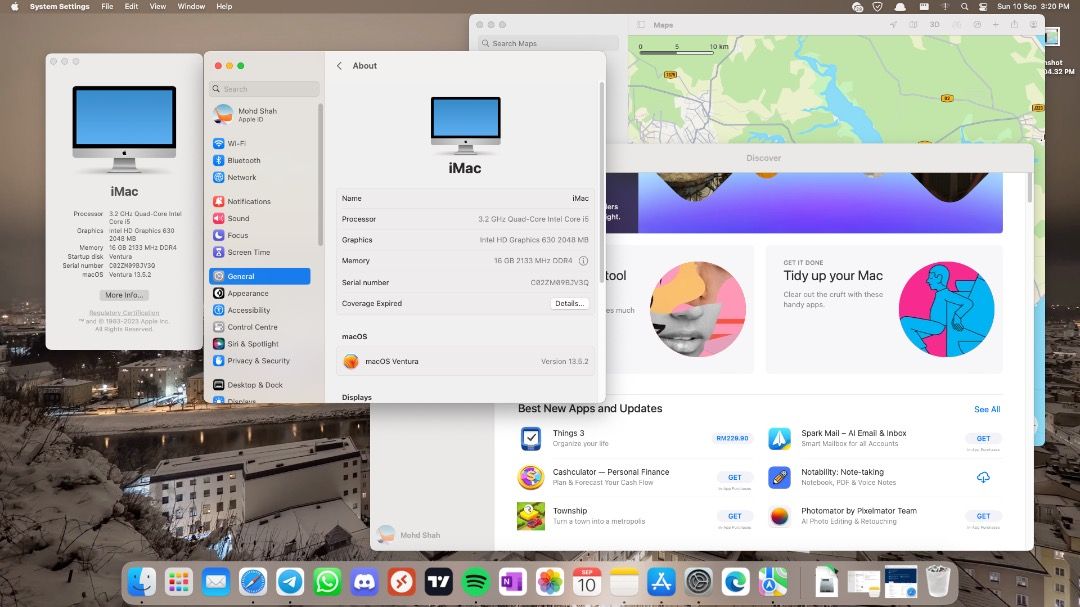
Task: Click Mohd Shah account in App Store
Action: point(409,535)
